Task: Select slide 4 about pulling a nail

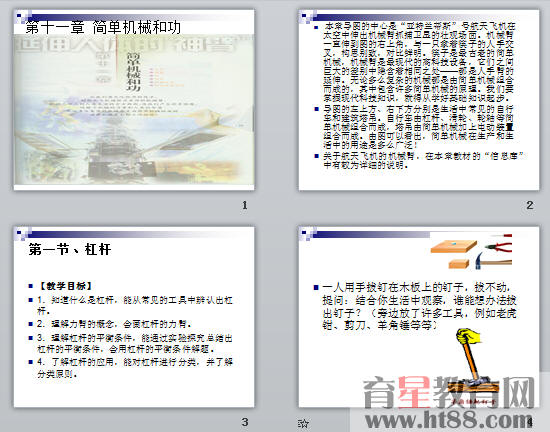Action: (419, 317)
